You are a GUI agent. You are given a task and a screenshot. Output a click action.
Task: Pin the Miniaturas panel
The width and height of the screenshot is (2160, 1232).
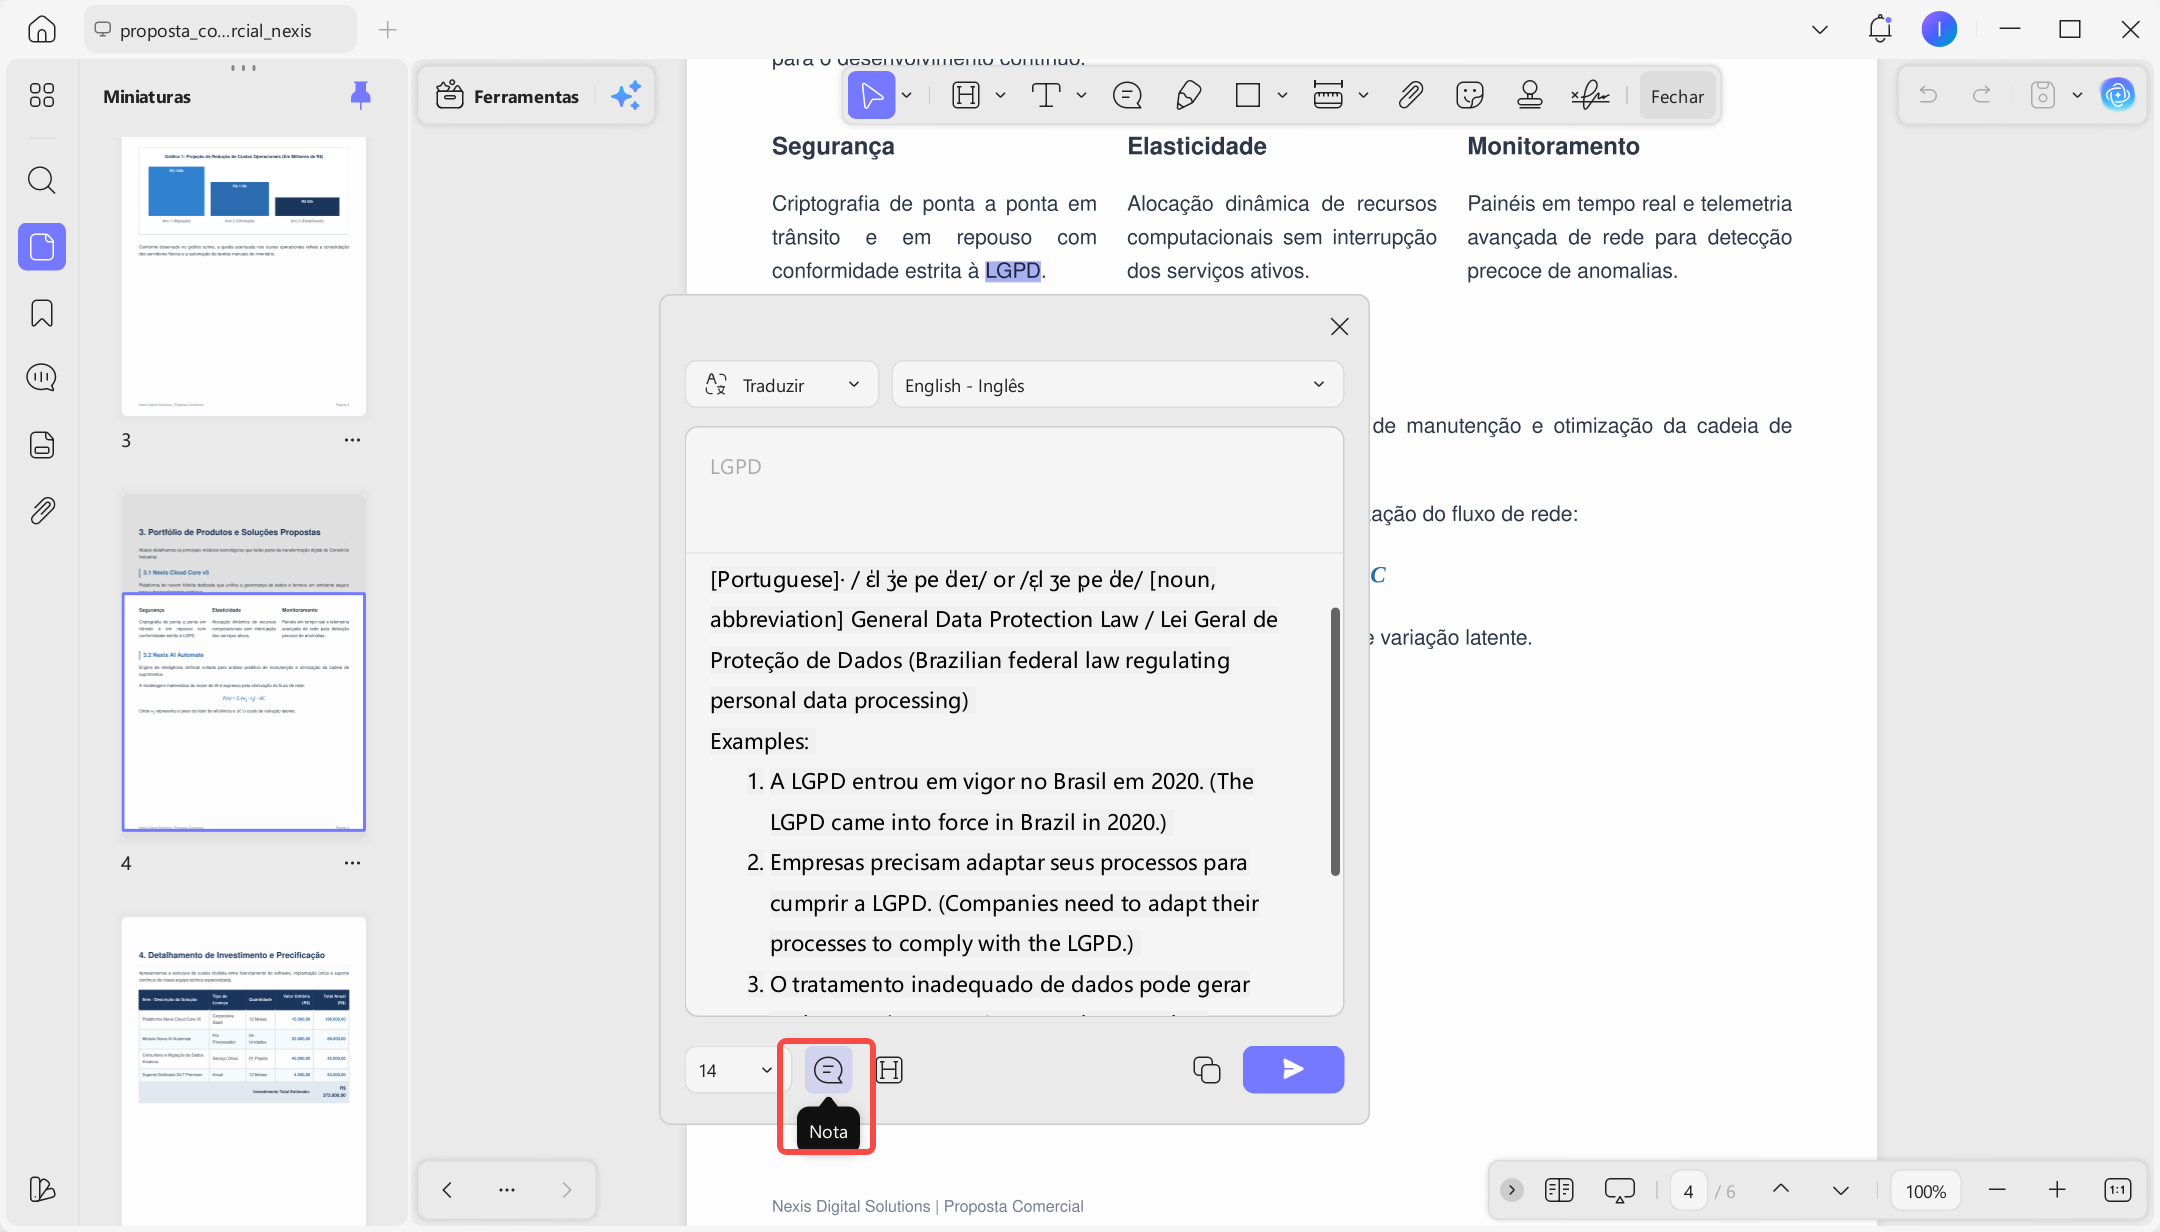pyautogui.click(x=361, y=95)
